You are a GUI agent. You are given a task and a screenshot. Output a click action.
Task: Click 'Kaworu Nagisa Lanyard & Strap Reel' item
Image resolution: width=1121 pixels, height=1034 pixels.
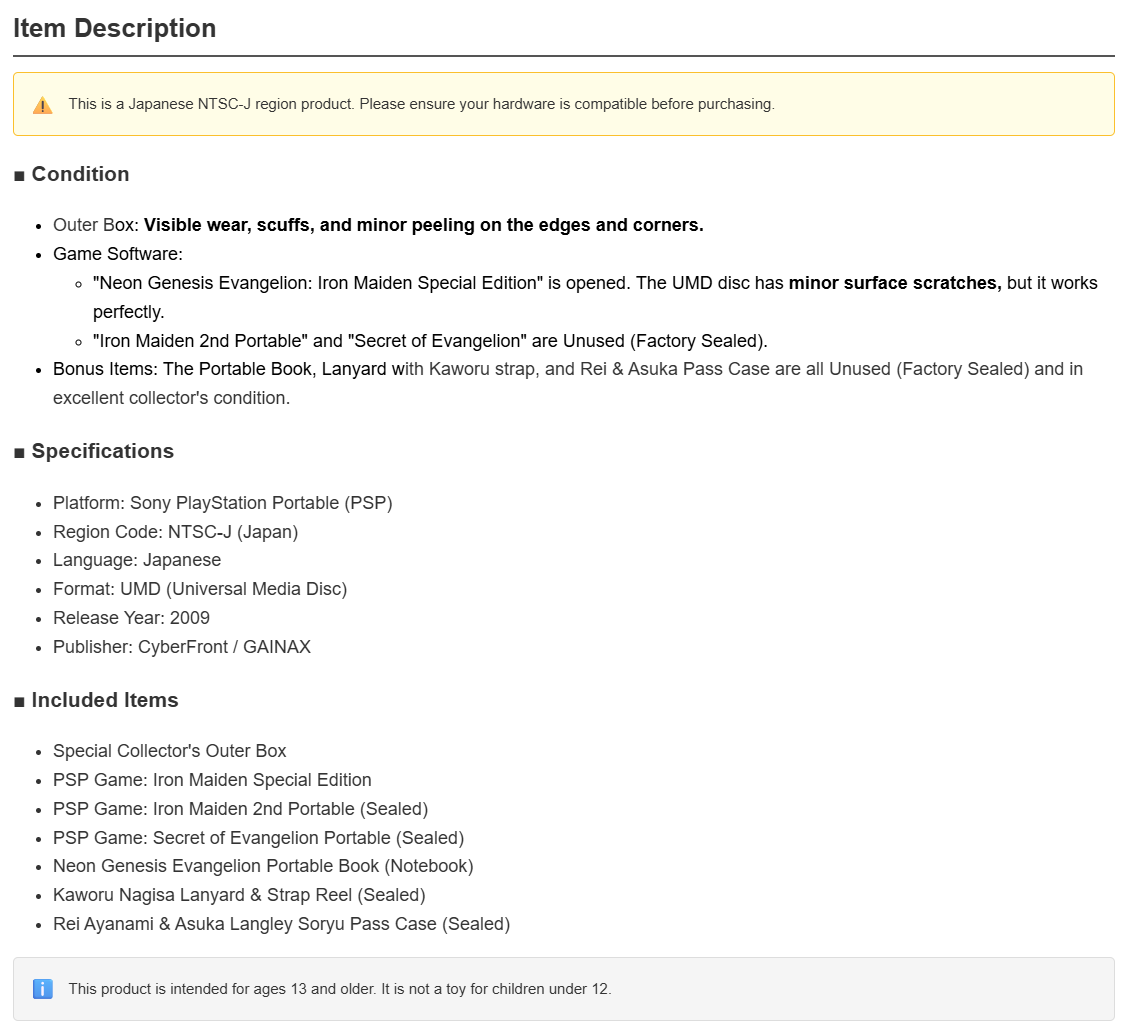(239, 895)
